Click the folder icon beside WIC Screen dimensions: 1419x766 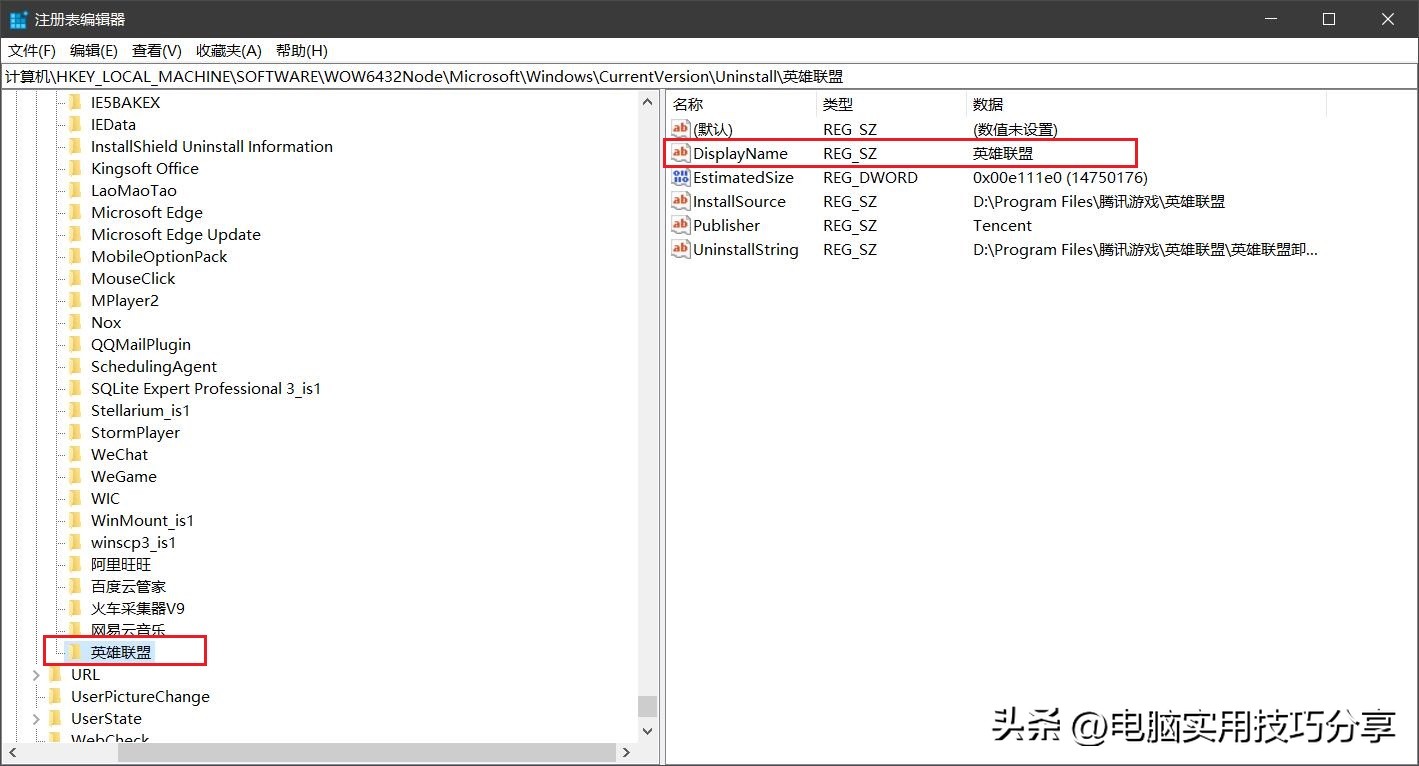click(74, 498)
